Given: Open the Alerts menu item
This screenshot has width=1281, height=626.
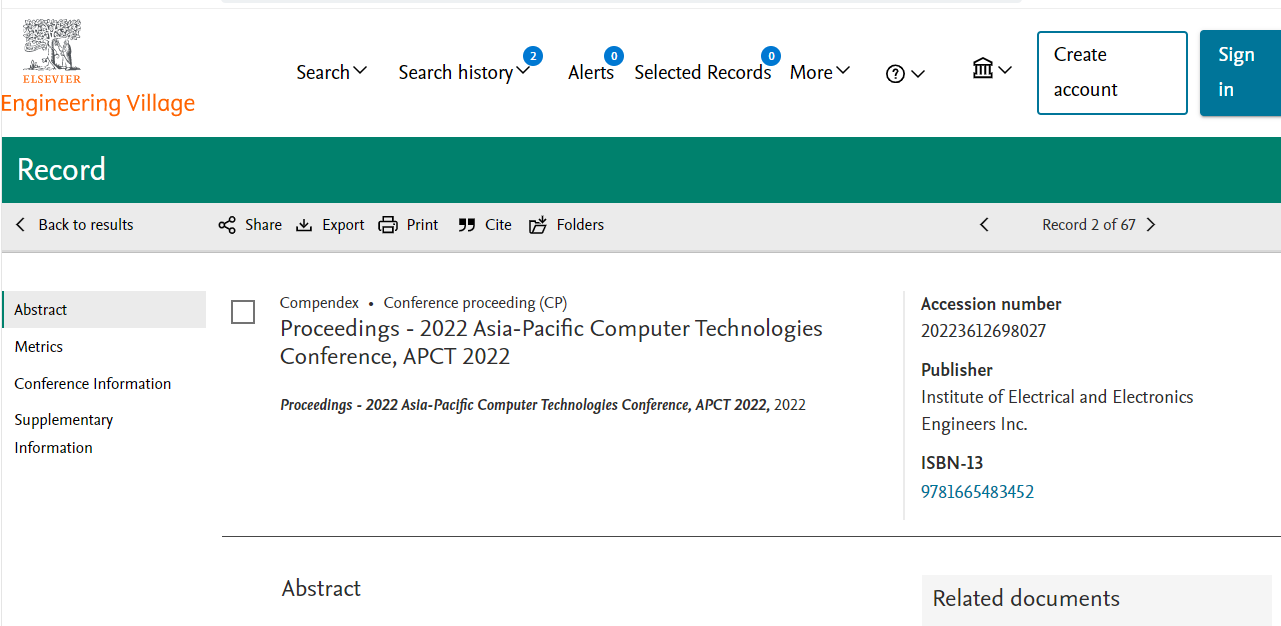Looking at the screenshot, I should [591, 73].
